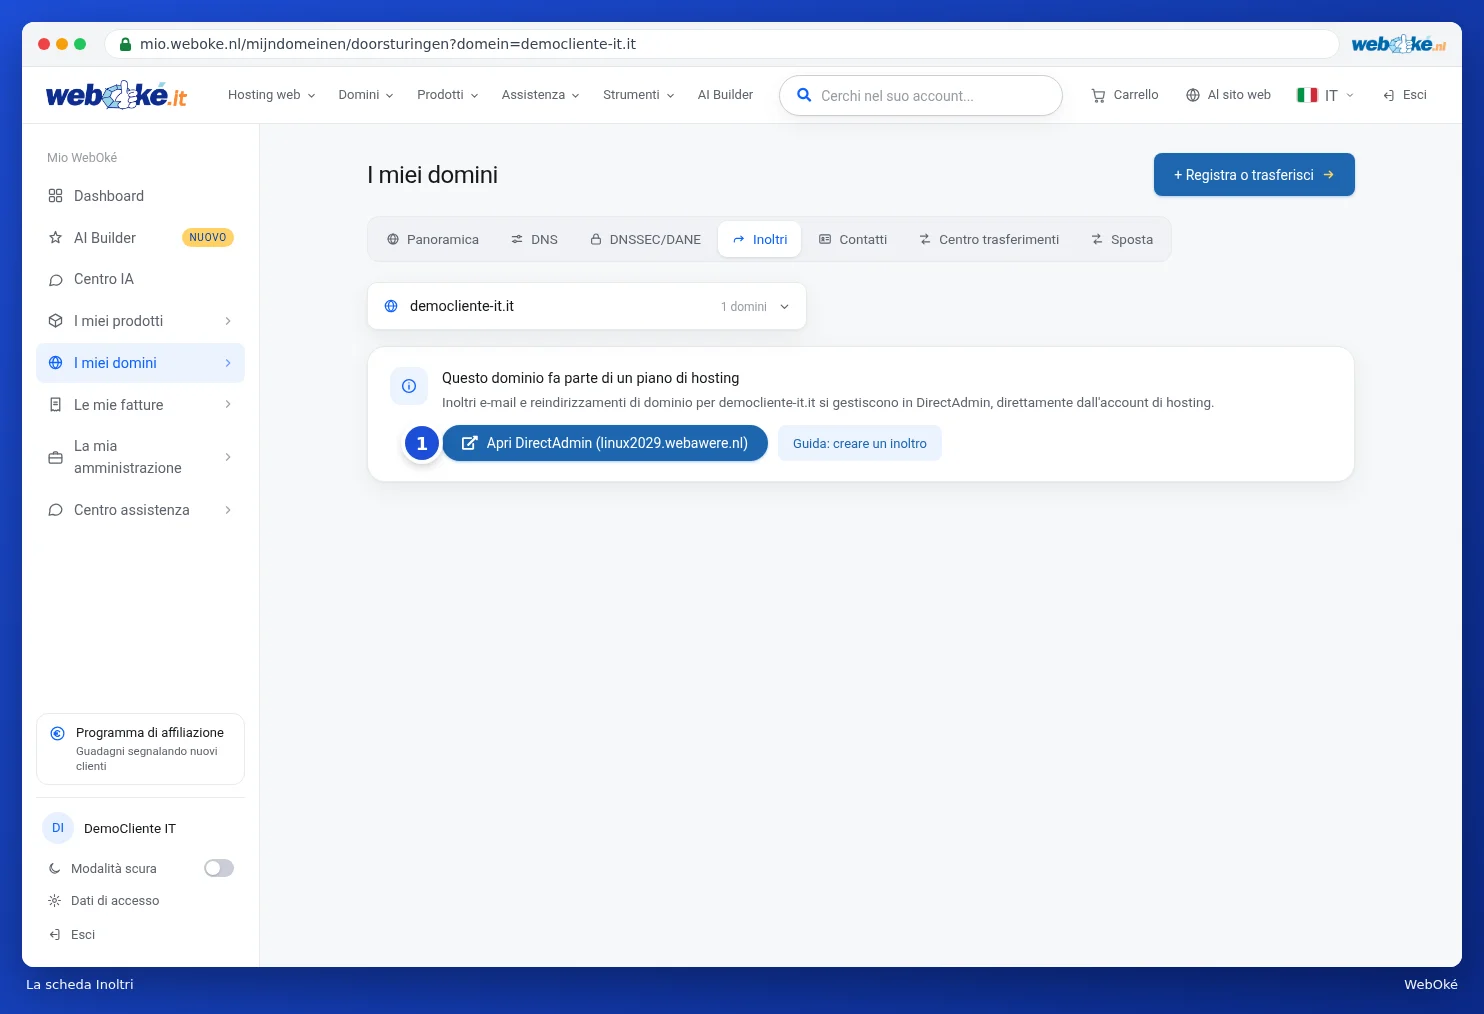Viewport: 1484px width, 1014px height.
Task: Open the Guida: creare un inoltro link
Action: coord(860,443)
